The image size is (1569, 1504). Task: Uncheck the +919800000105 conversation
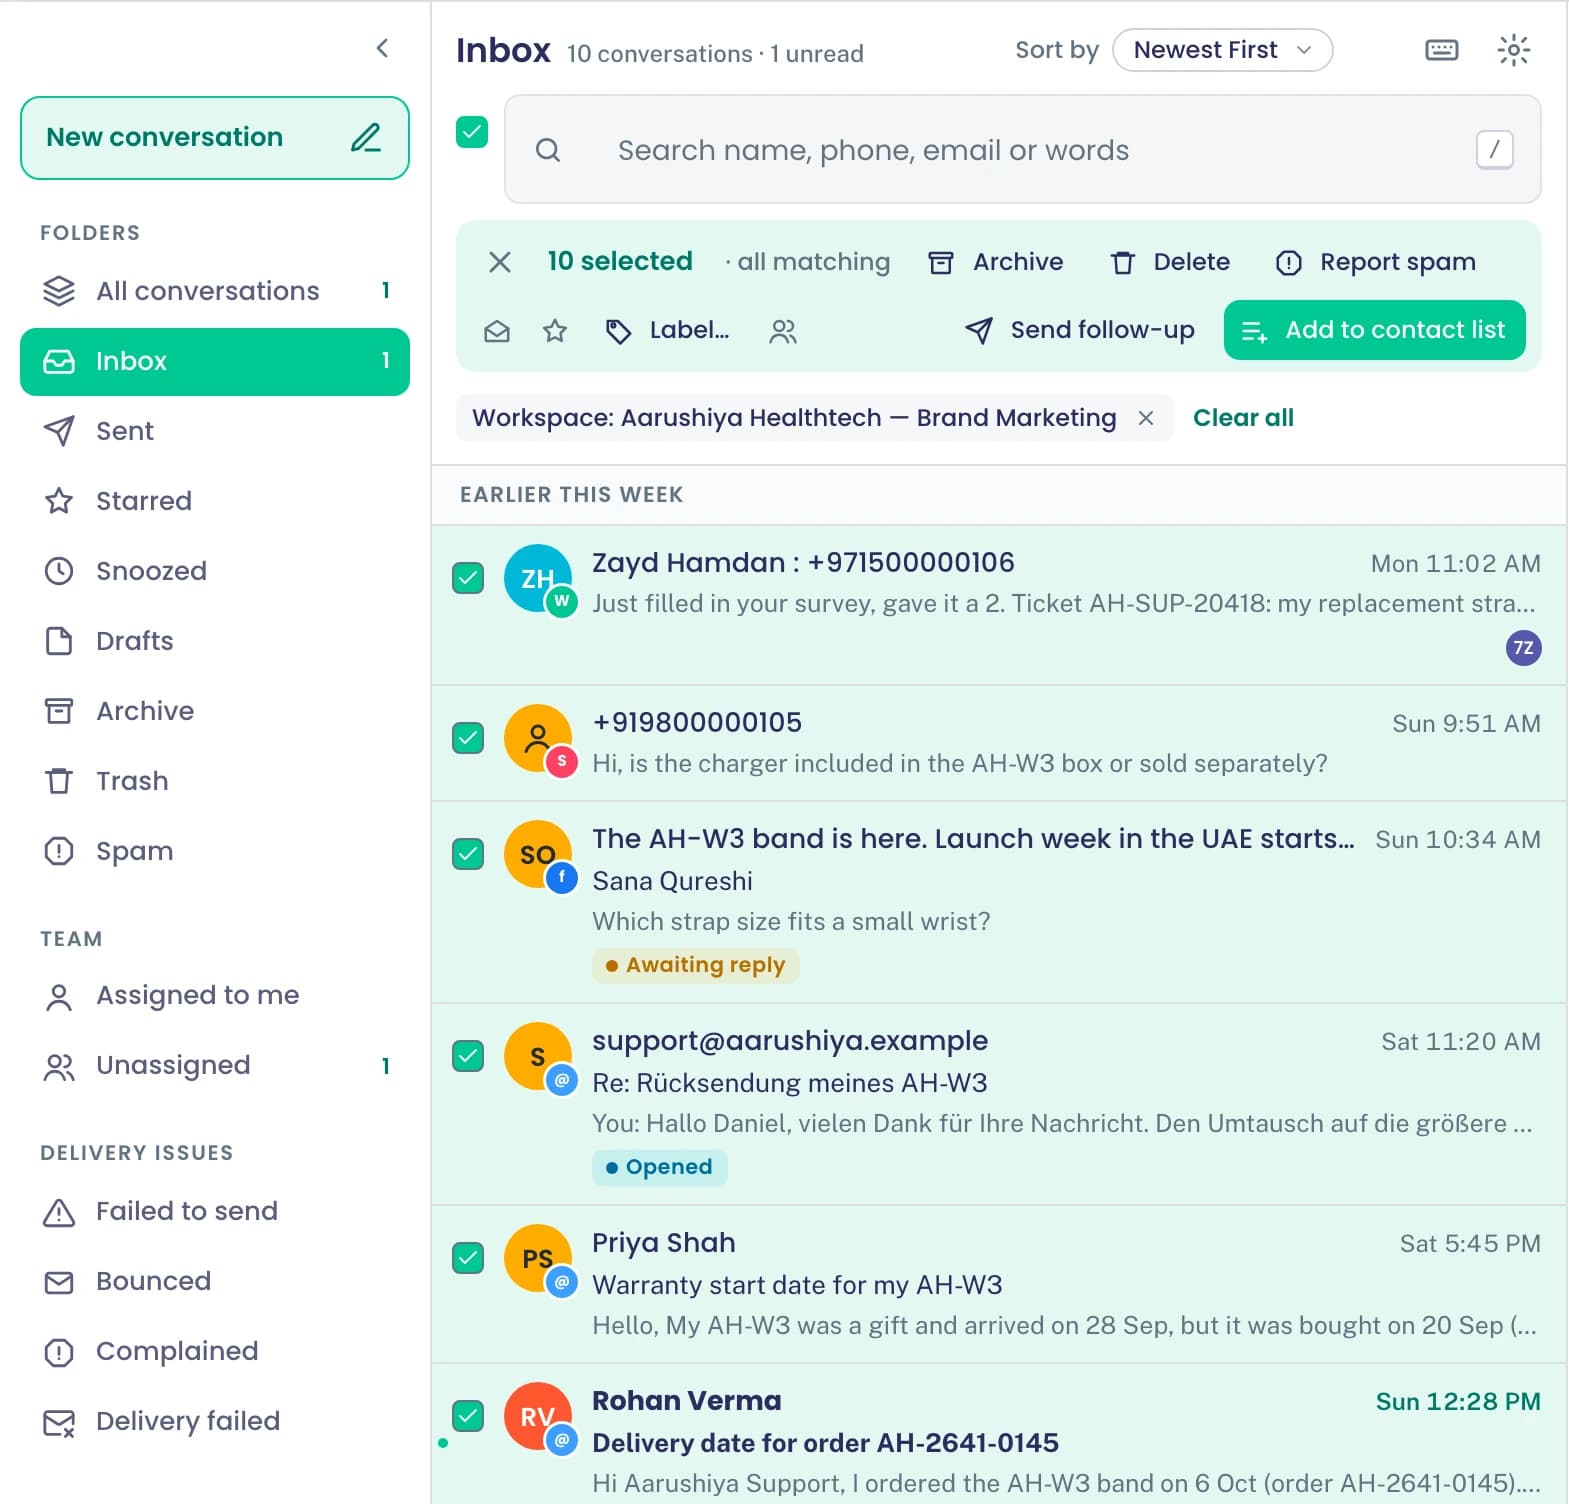coord(468,738)
